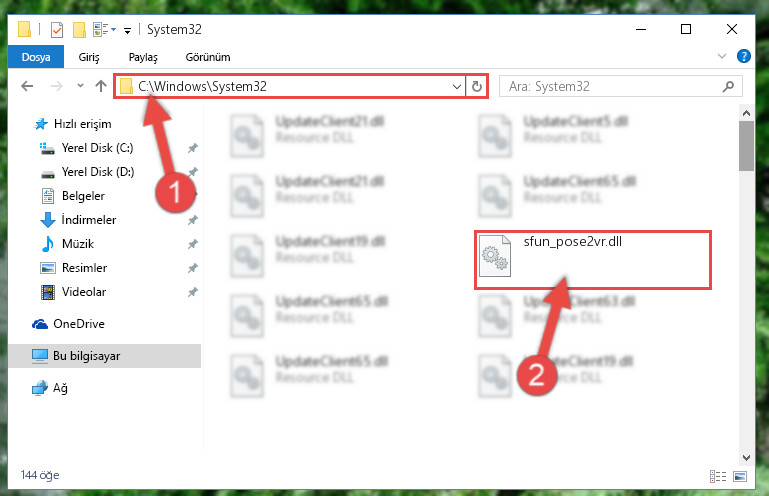Image resolution: width=769 pixels, height=496 pixels.
Task: Go up one folder with up arrow
Action: 101,86
